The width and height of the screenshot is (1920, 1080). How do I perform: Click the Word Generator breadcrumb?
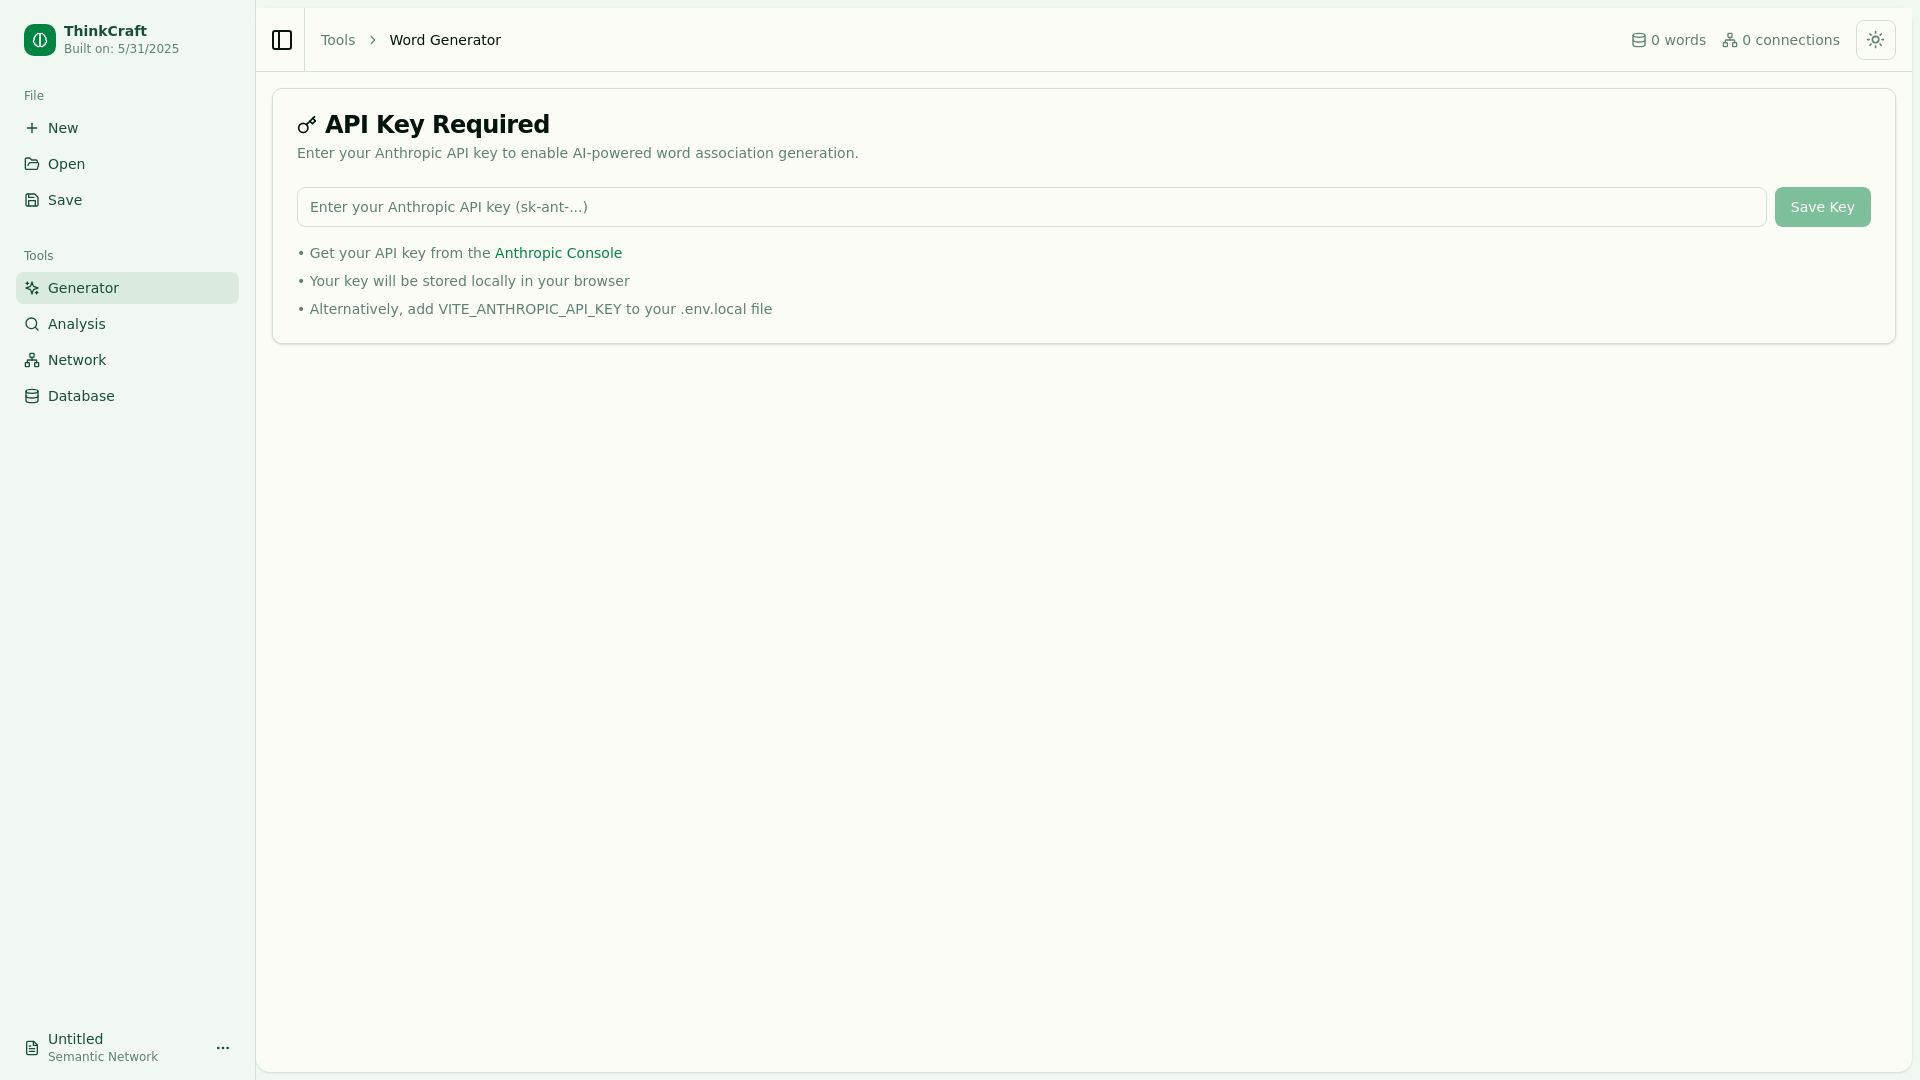(445, 40)
